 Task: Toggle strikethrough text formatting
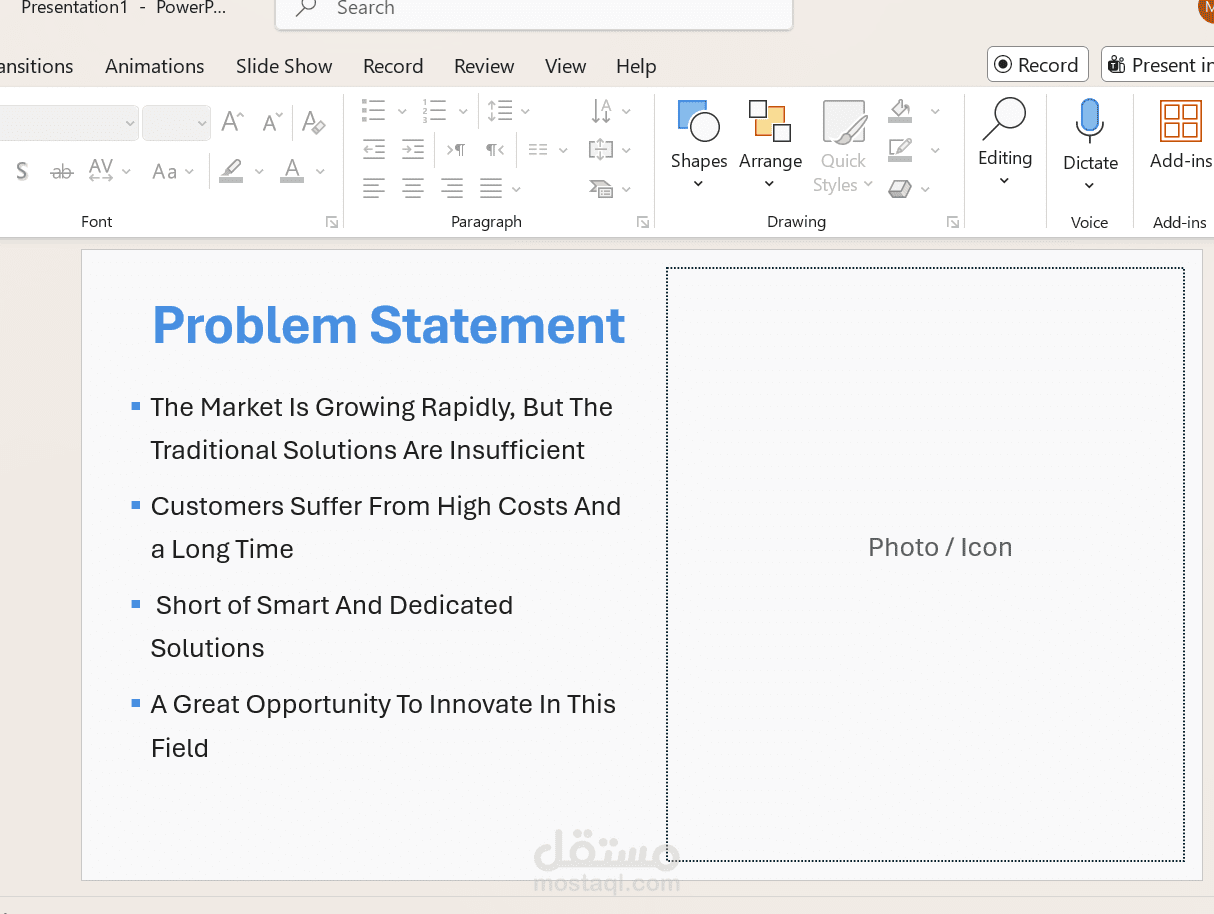point(62,171)
